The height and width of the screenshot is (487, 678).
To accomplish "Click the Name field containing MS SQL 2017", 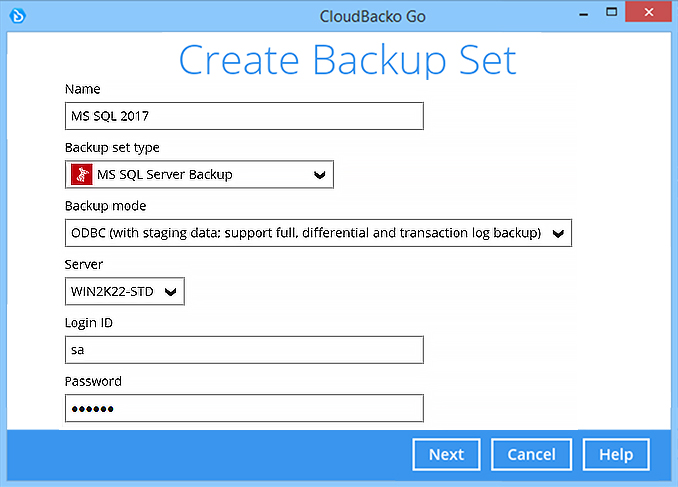I will click(244, 116).
